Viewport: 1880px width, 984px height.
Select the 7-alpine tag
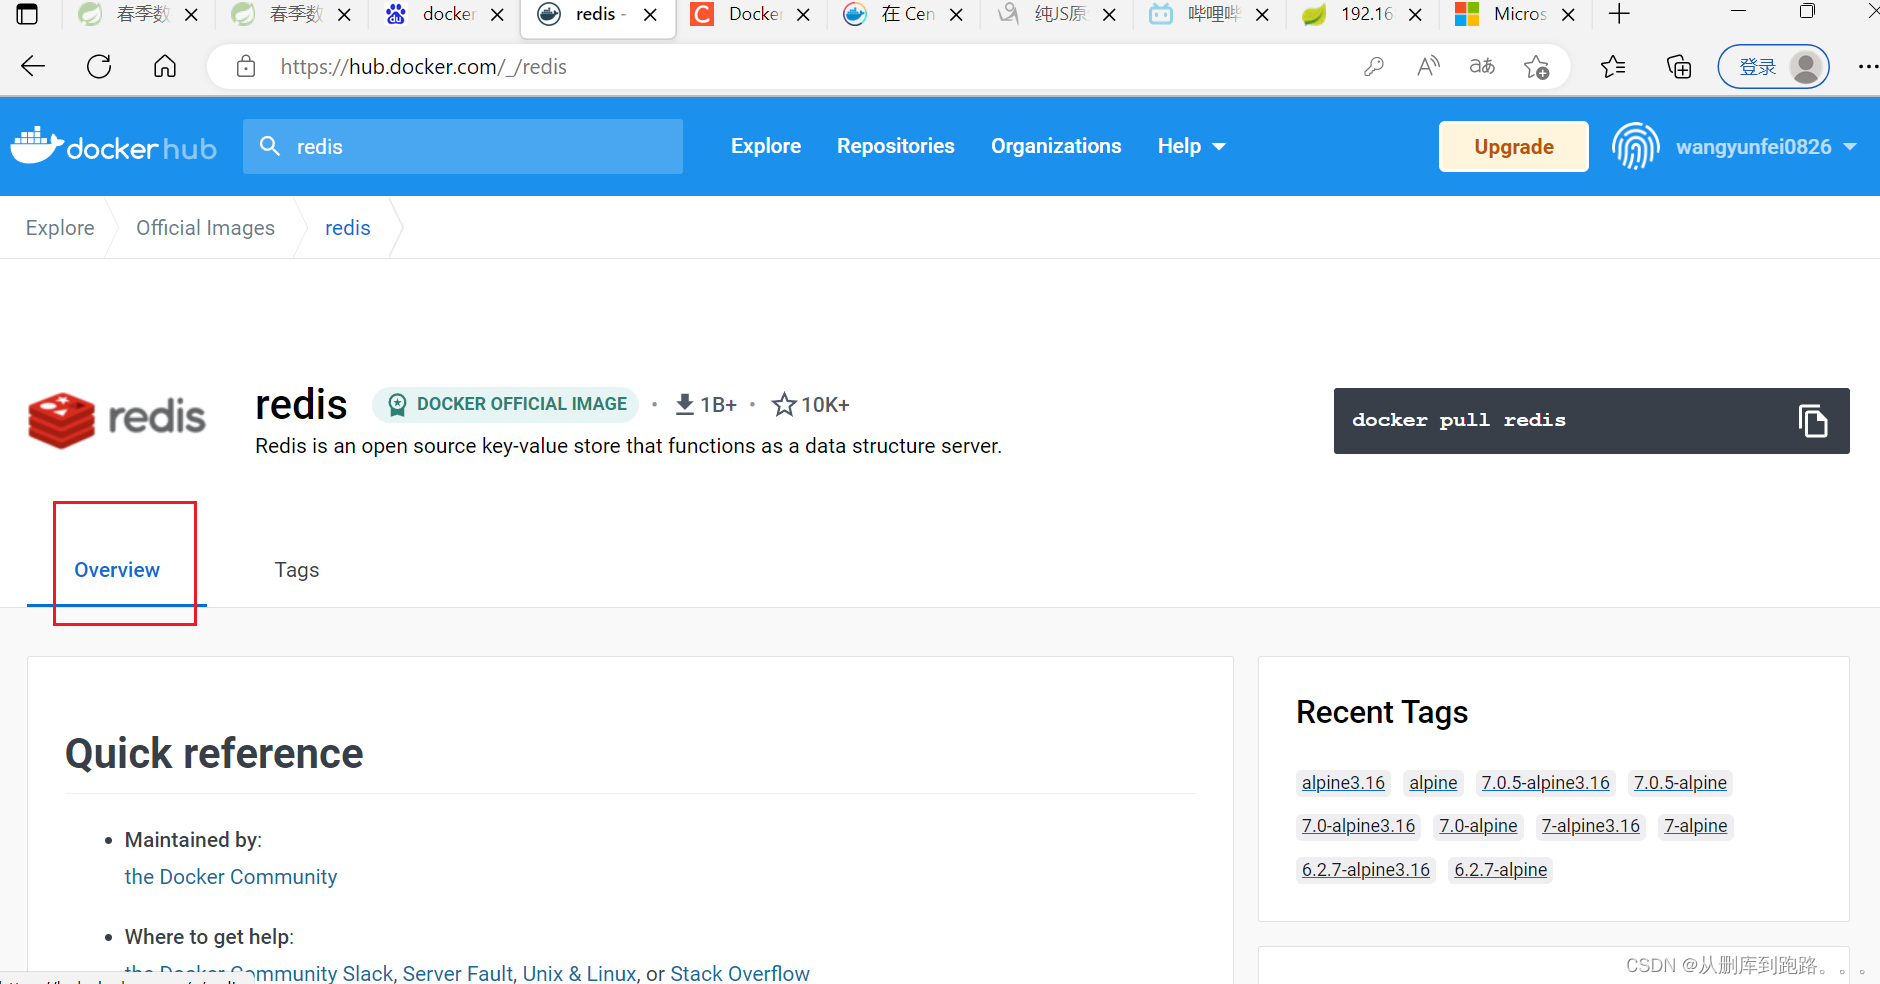(x=1695, y=826)
